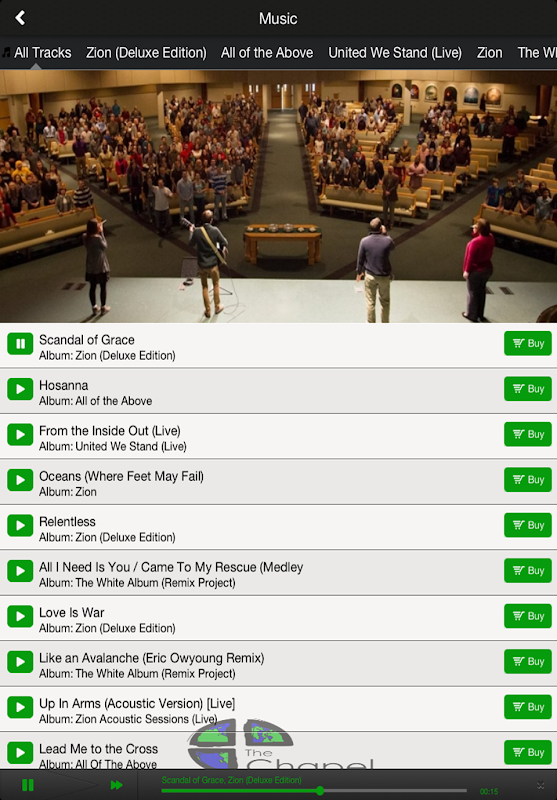Screen dimensions: 557x800
Task: Open the All of the Above tab
Action: [x=267, y=53]
